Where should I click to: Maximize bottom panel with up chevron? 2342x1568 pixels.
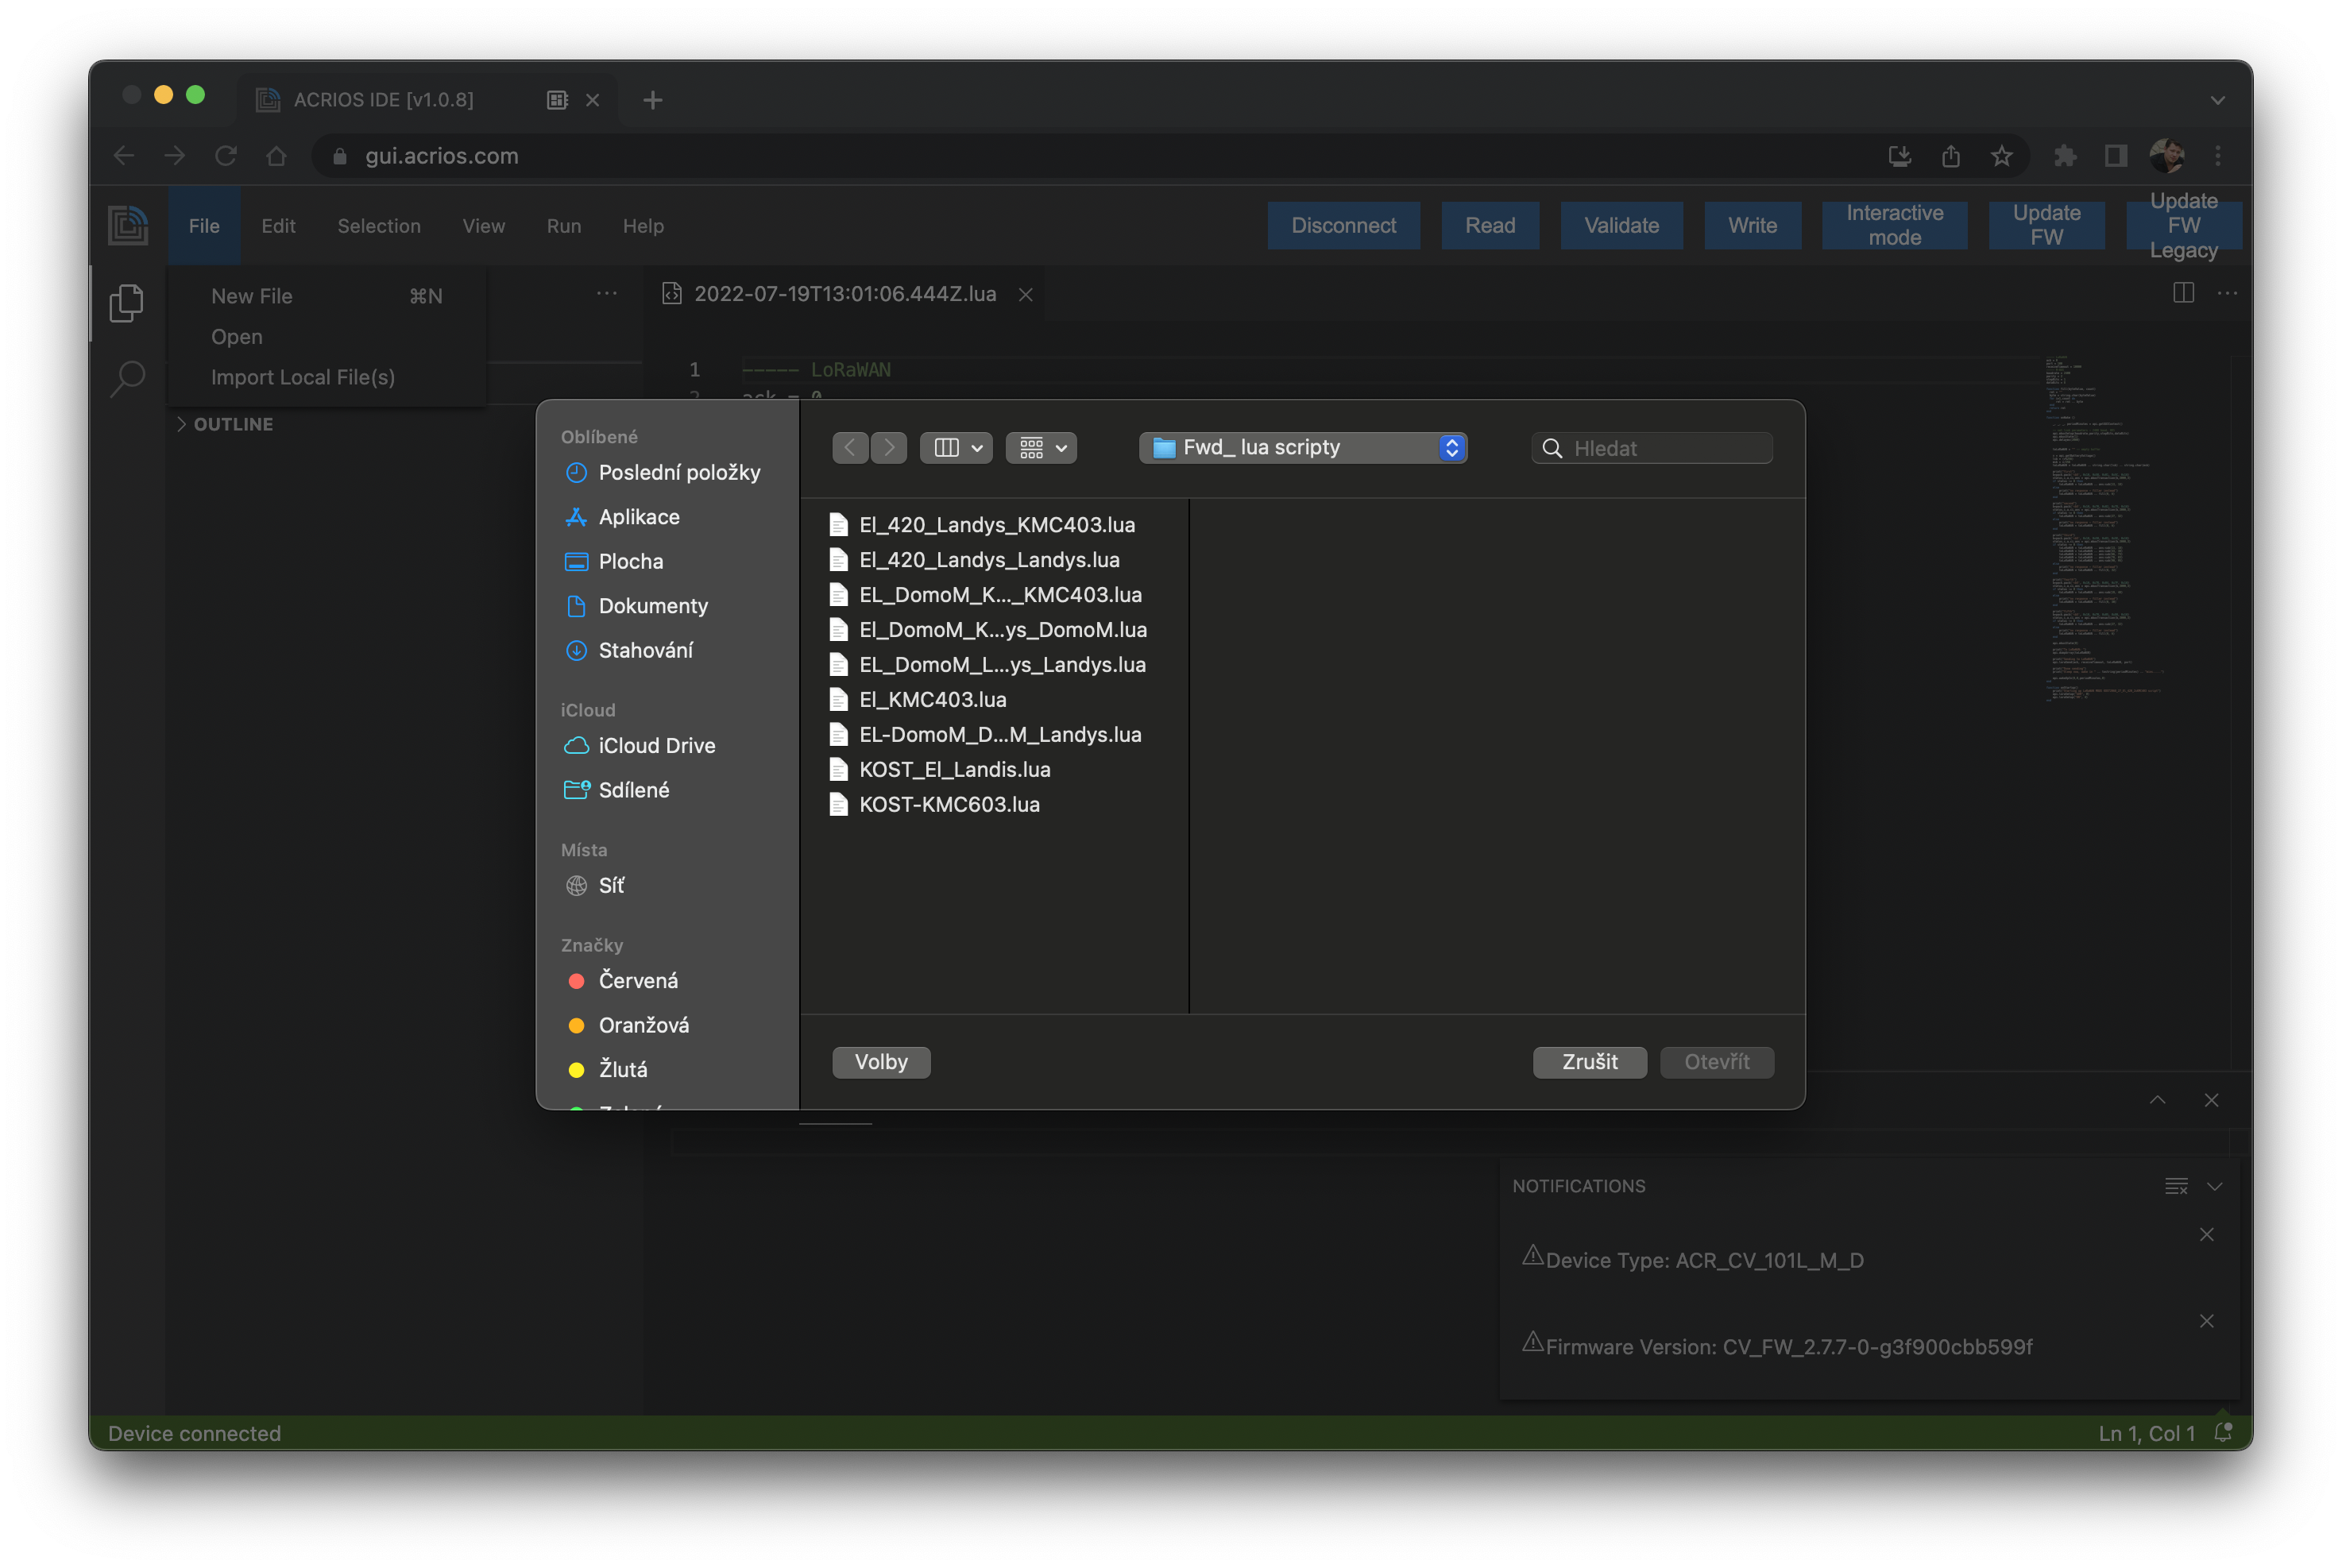pos(2158,1100)
